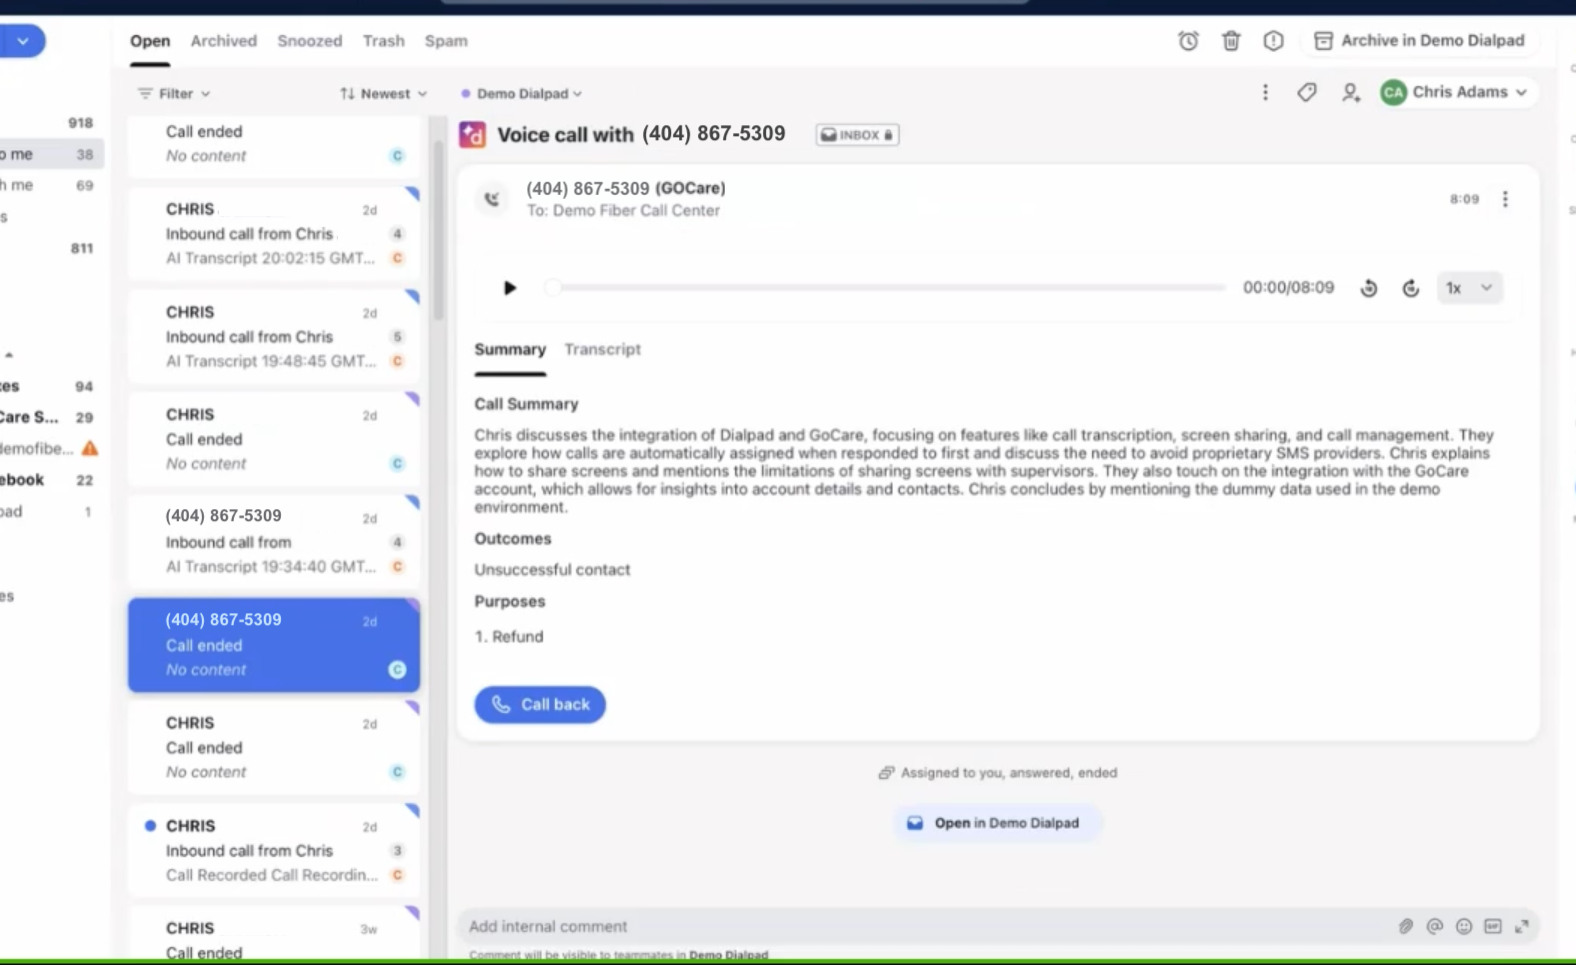This screenshot has width=1576, height=965.
Task: Open unread CHRIS Call Recorded conversation
Action: click(x=274, y=850)
